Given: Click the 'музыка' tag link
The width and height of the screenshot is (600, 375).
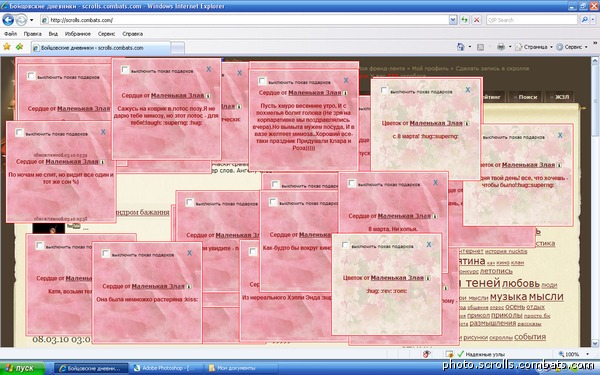Looking at the screenshot, I should 508,297.
